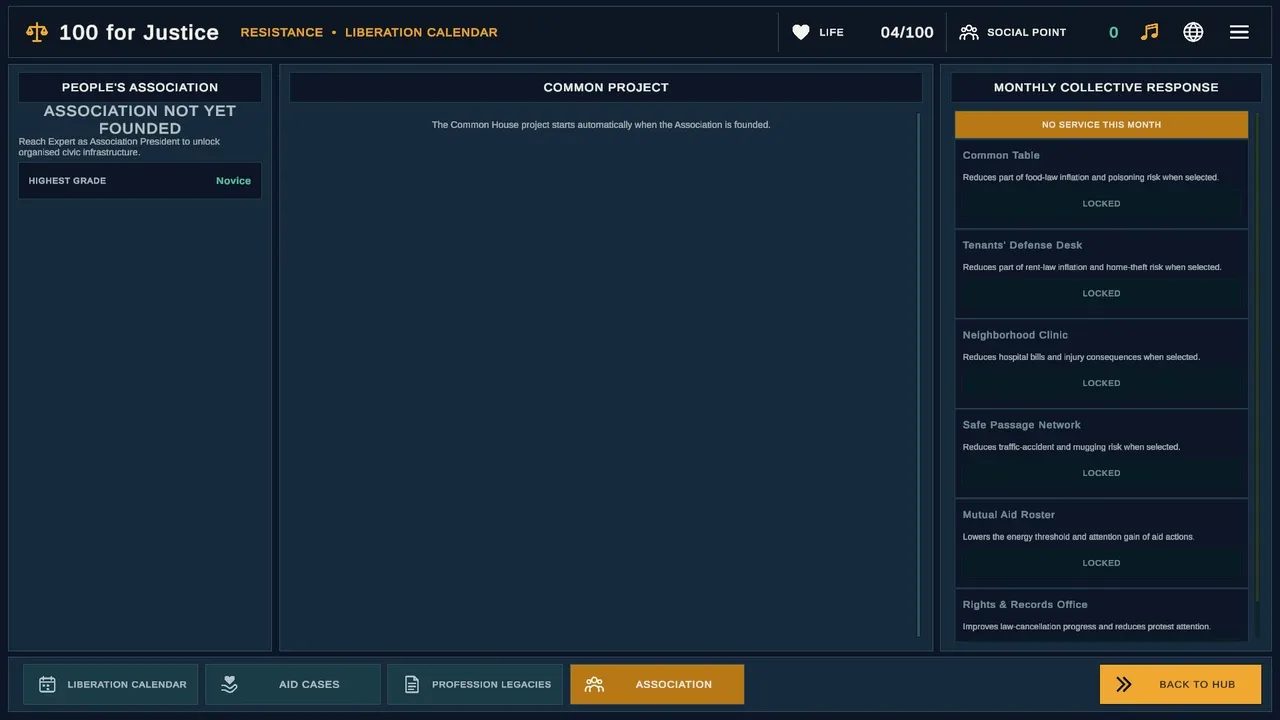Click the Monthly Collective Response header

point(1106,87)
